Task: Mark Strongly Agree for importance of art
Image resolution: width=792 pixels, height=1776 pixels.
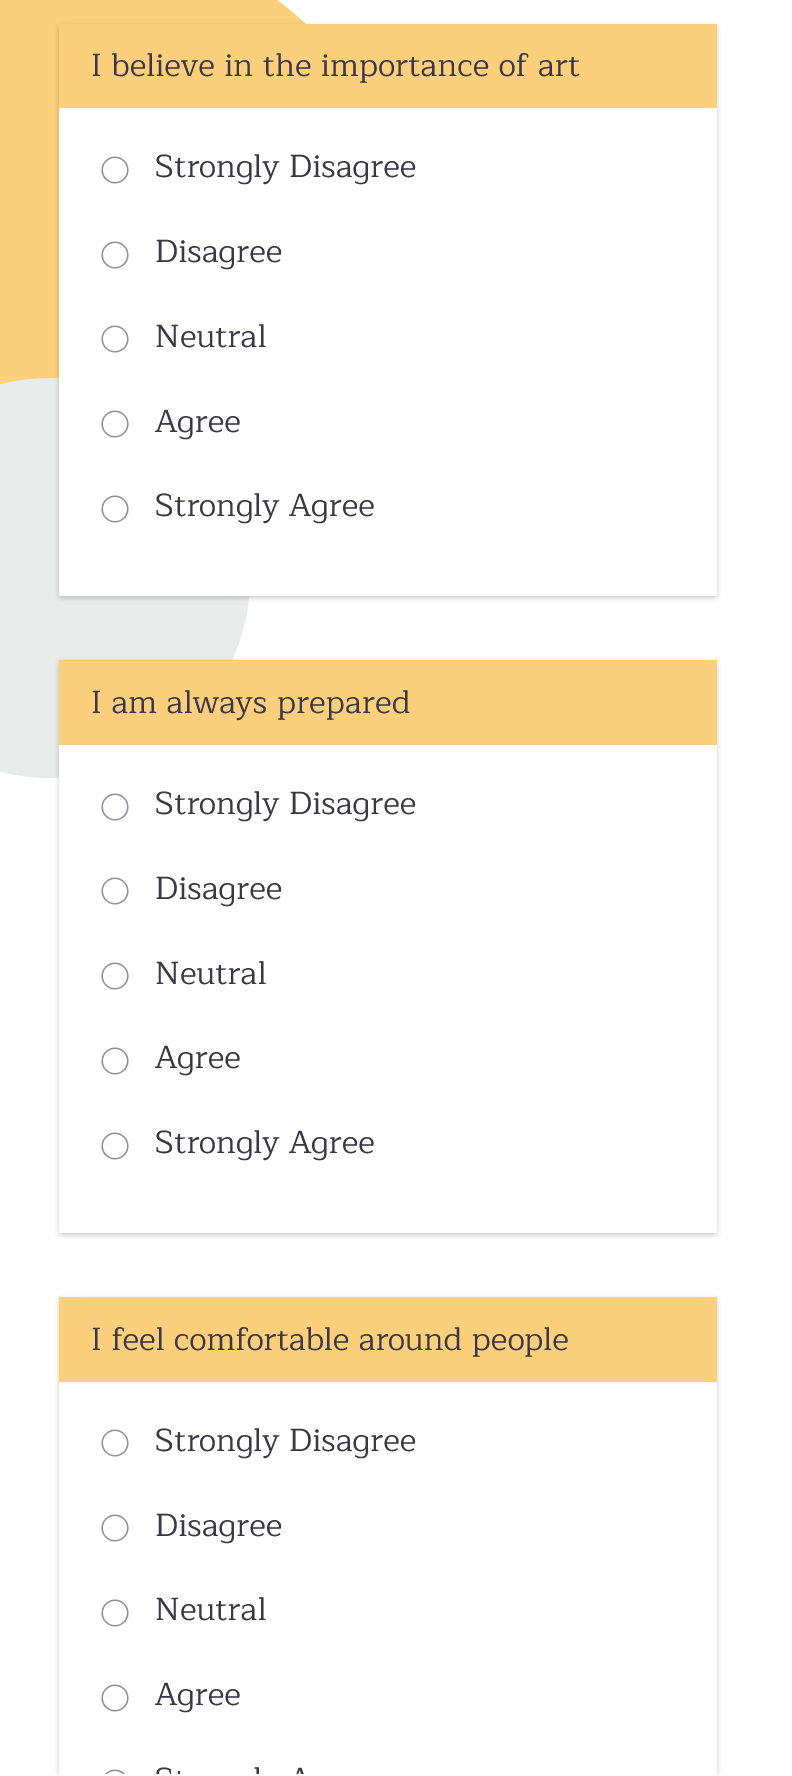Action: click(115, 508)
